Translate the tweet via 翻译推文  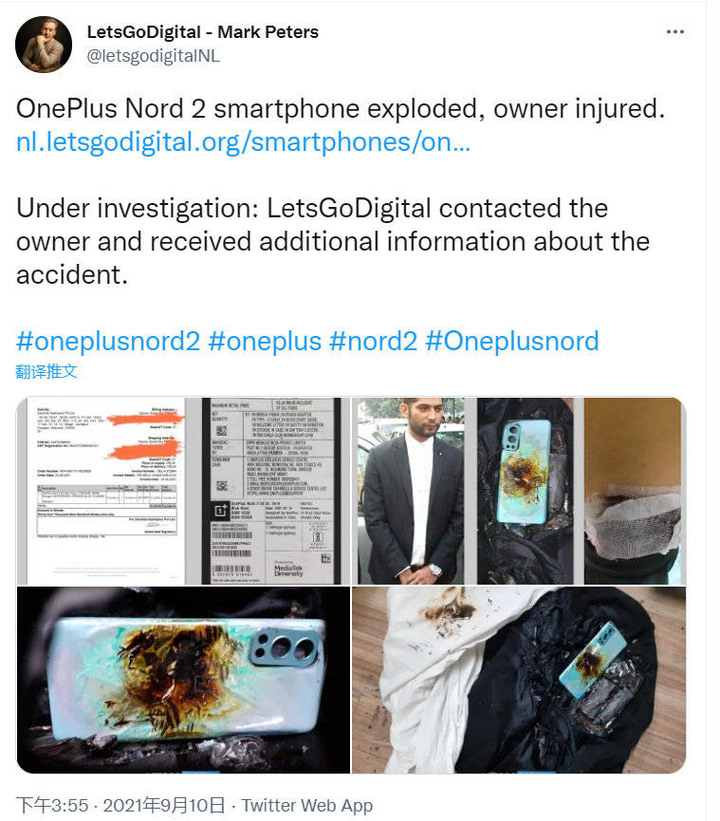(x=46, y=372)
